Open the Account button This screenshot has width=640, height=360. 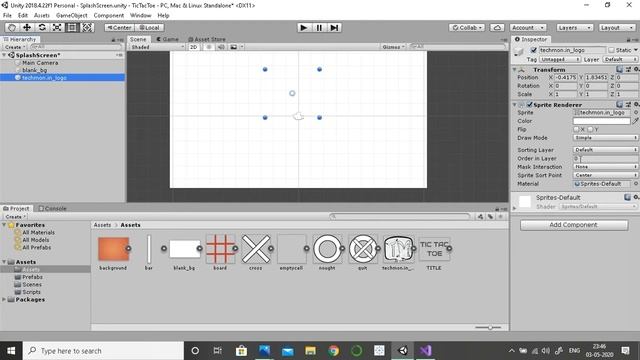click(x=528, y=27)
